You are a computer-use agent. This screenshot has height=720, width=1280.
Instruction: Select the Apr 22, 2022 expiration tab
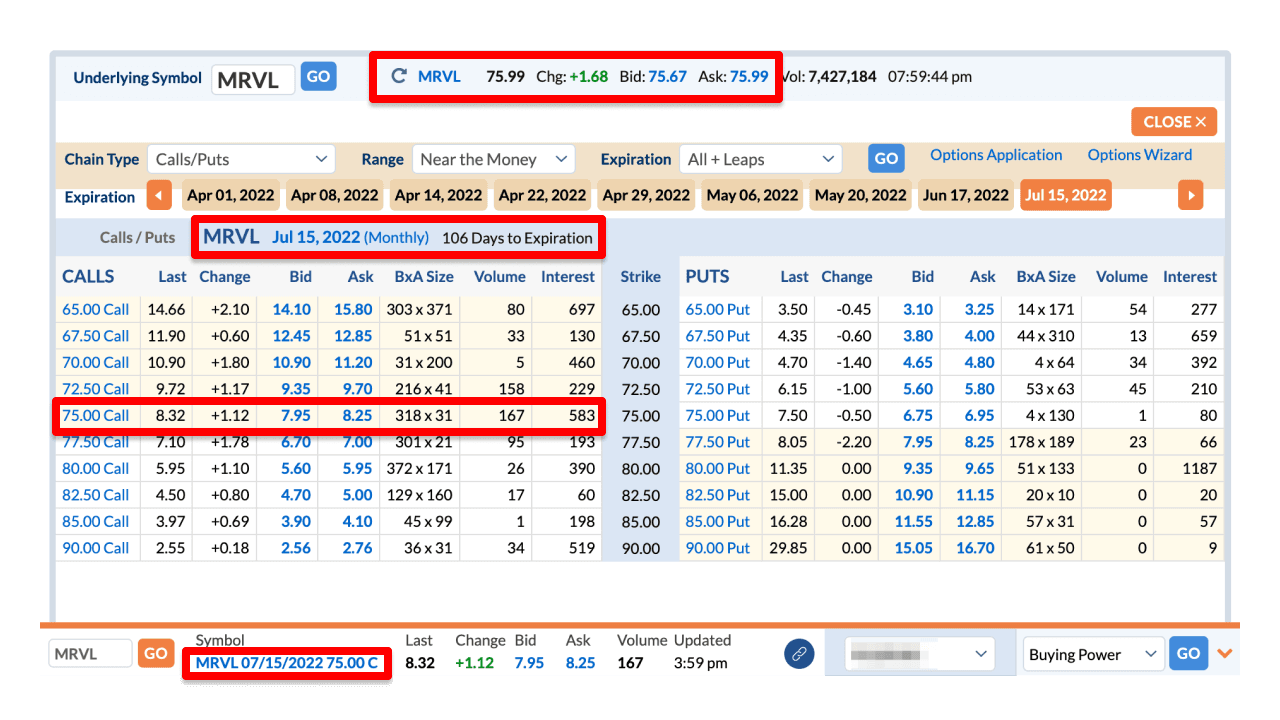tap(542, 195)
